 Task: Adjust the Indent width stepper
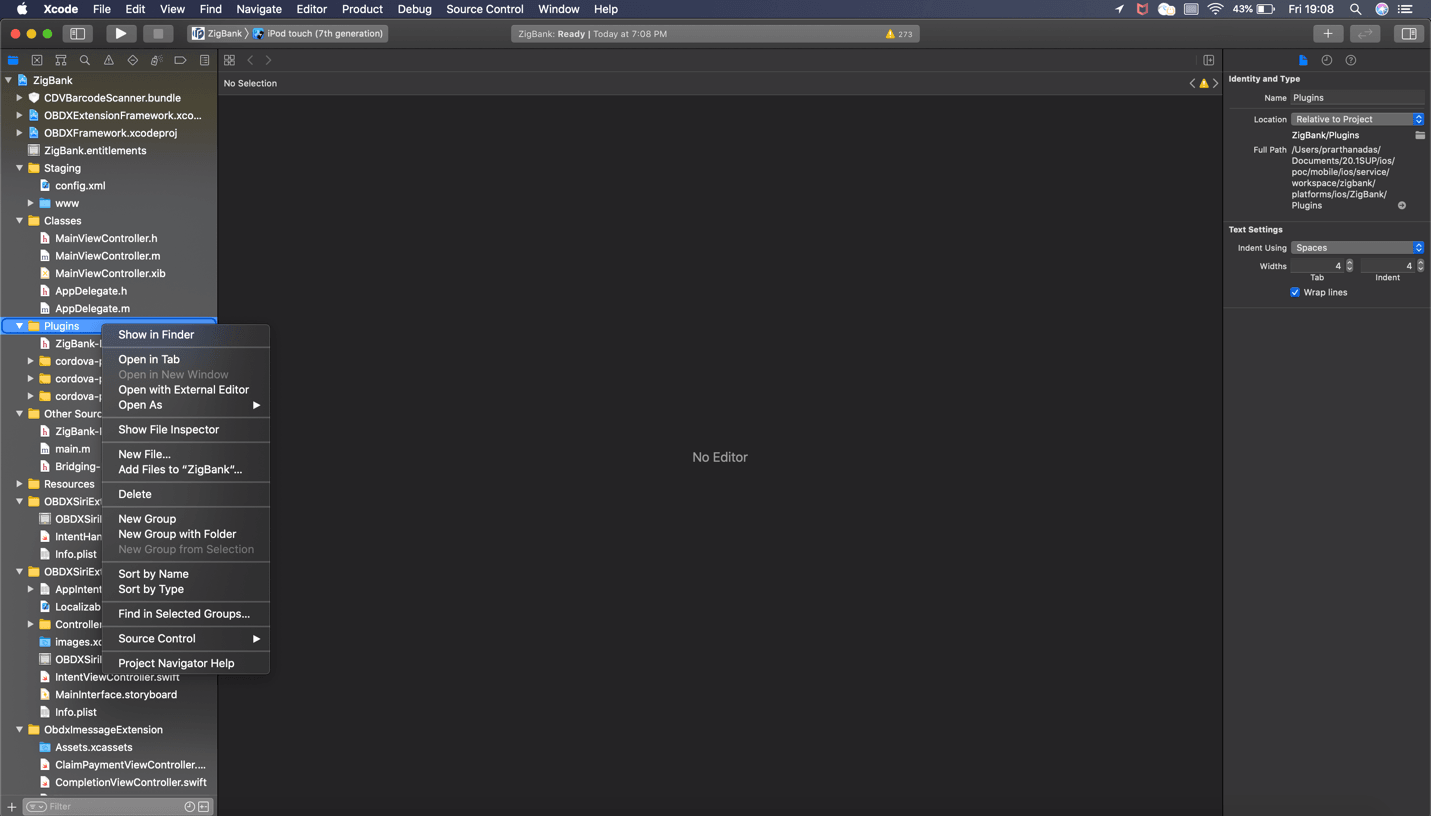pyautogui.click(x=1420, y=266)
